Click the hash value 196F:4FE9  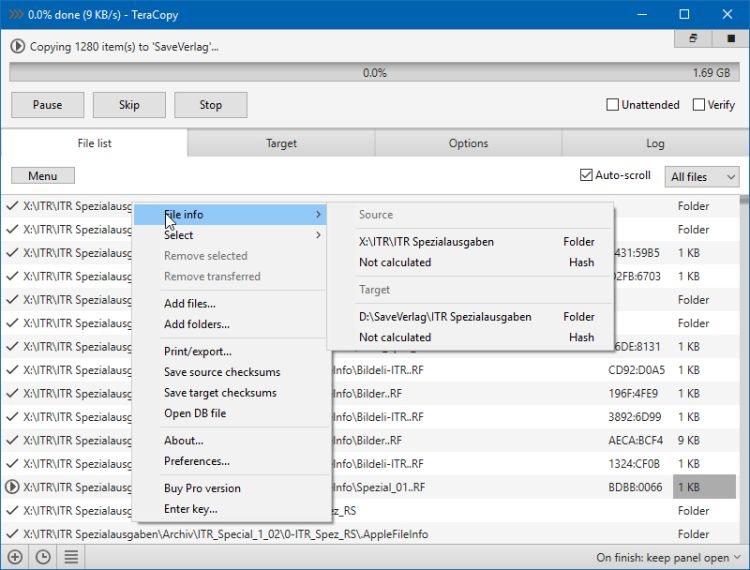tap(633, 393)
